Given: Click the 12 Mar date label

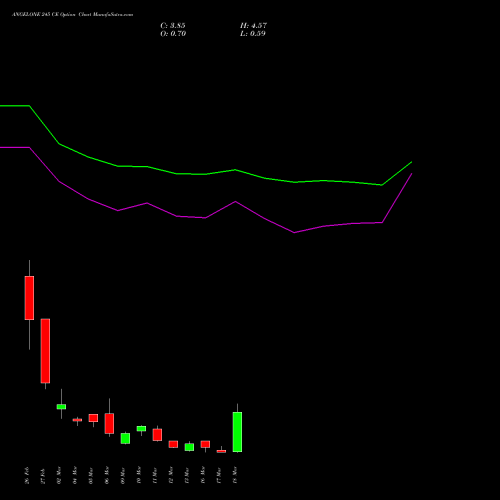Looking at the screenshot, I should click(171, 476).
